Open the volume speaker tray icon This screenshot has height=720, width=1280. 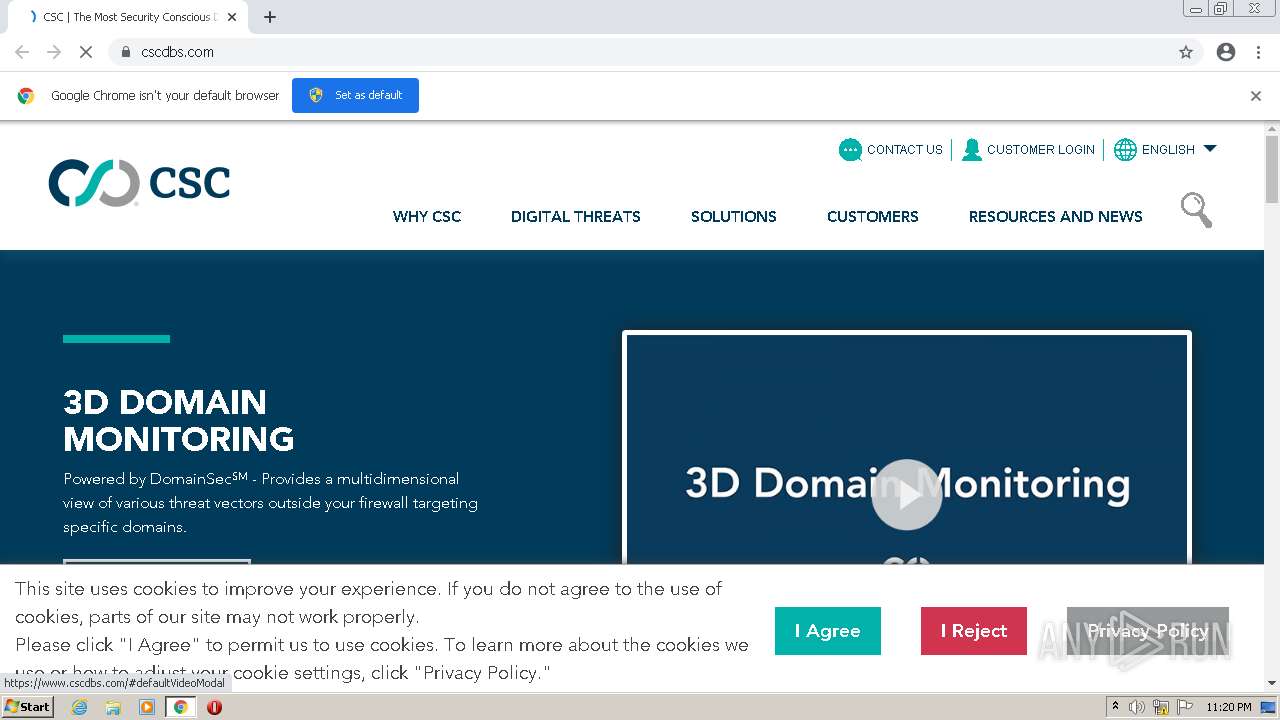[x=1137, y=707]
